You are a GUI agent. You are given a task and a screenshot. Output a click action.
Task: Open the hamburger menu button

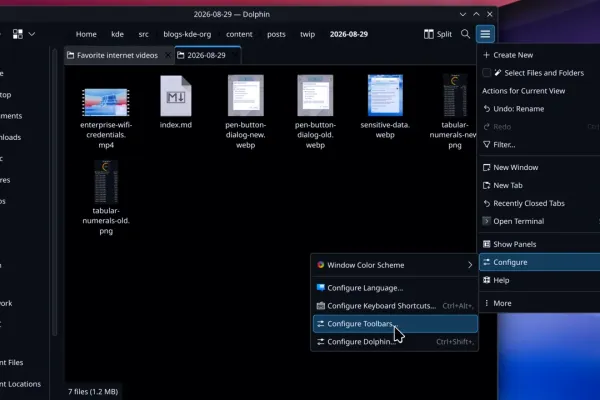point(485,34)
